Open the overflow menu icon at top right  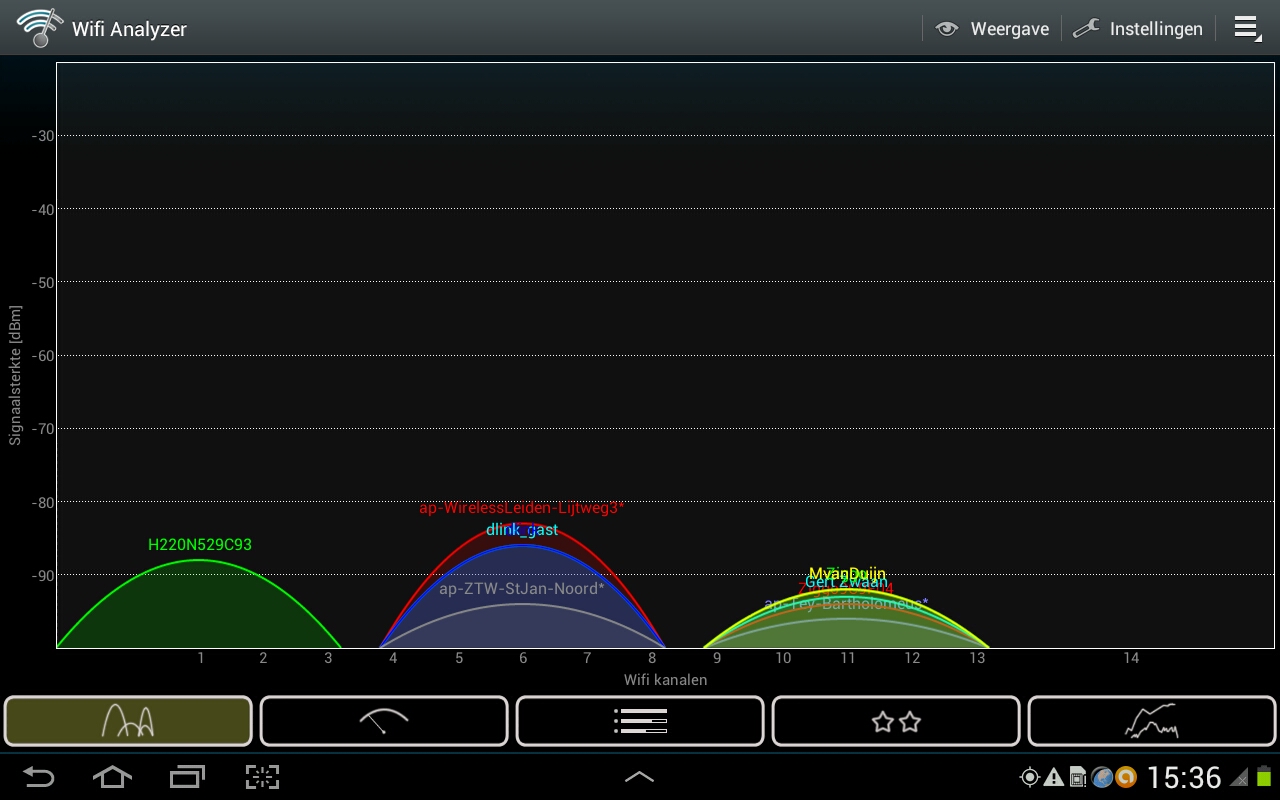[1246, 28]
